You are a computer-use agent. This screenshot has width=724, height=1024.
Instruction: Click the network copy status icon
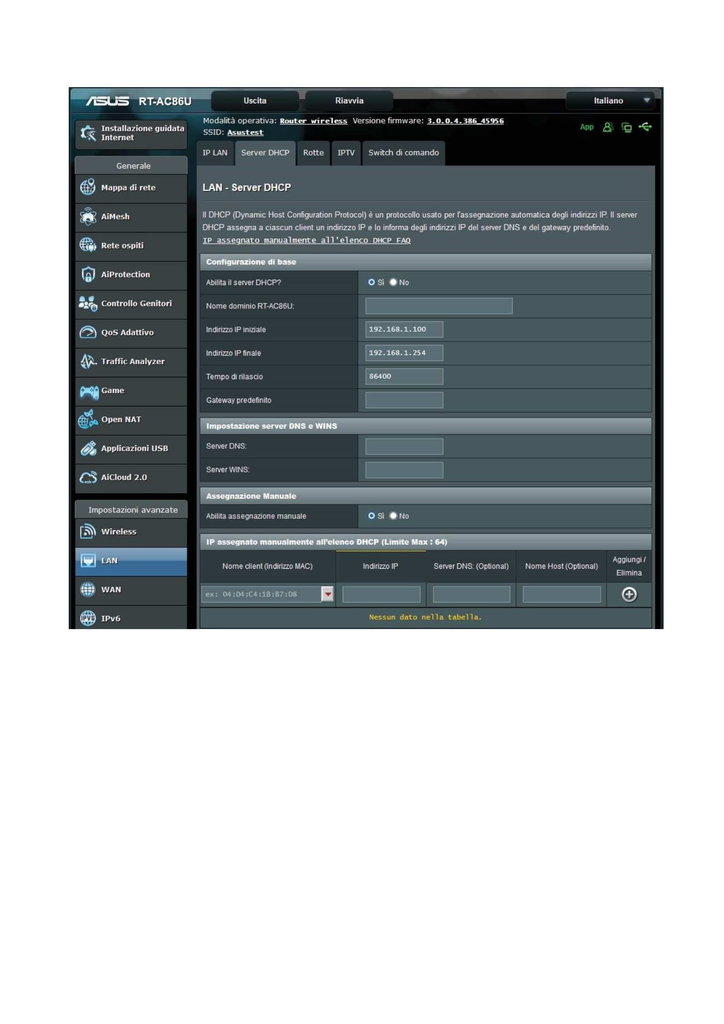click(627, 127)
